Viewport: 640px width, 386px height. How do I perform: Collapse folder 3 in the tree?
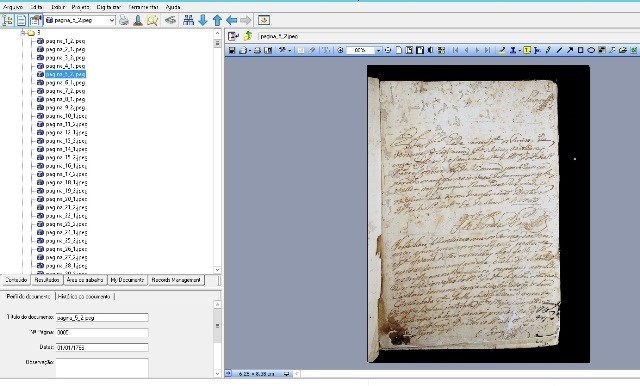click(x=23, y=33)
